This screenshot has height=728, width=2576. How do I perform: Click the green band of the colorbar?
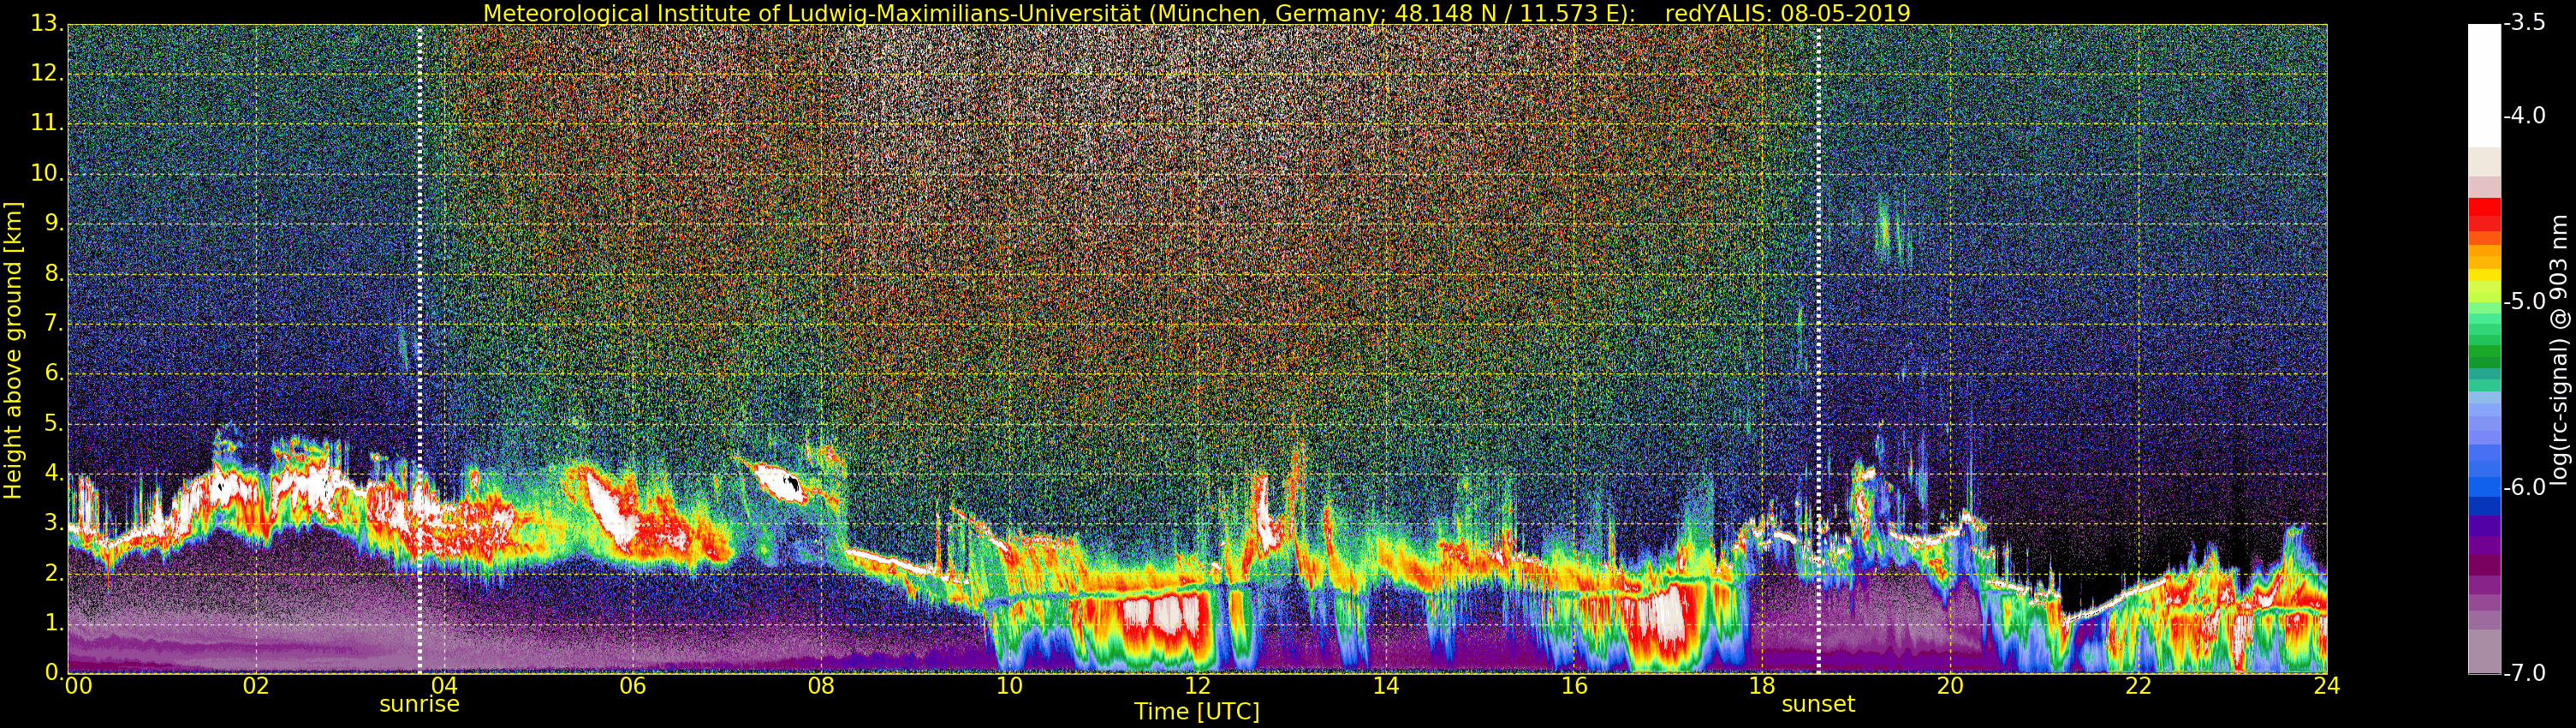pos(2484,345)
